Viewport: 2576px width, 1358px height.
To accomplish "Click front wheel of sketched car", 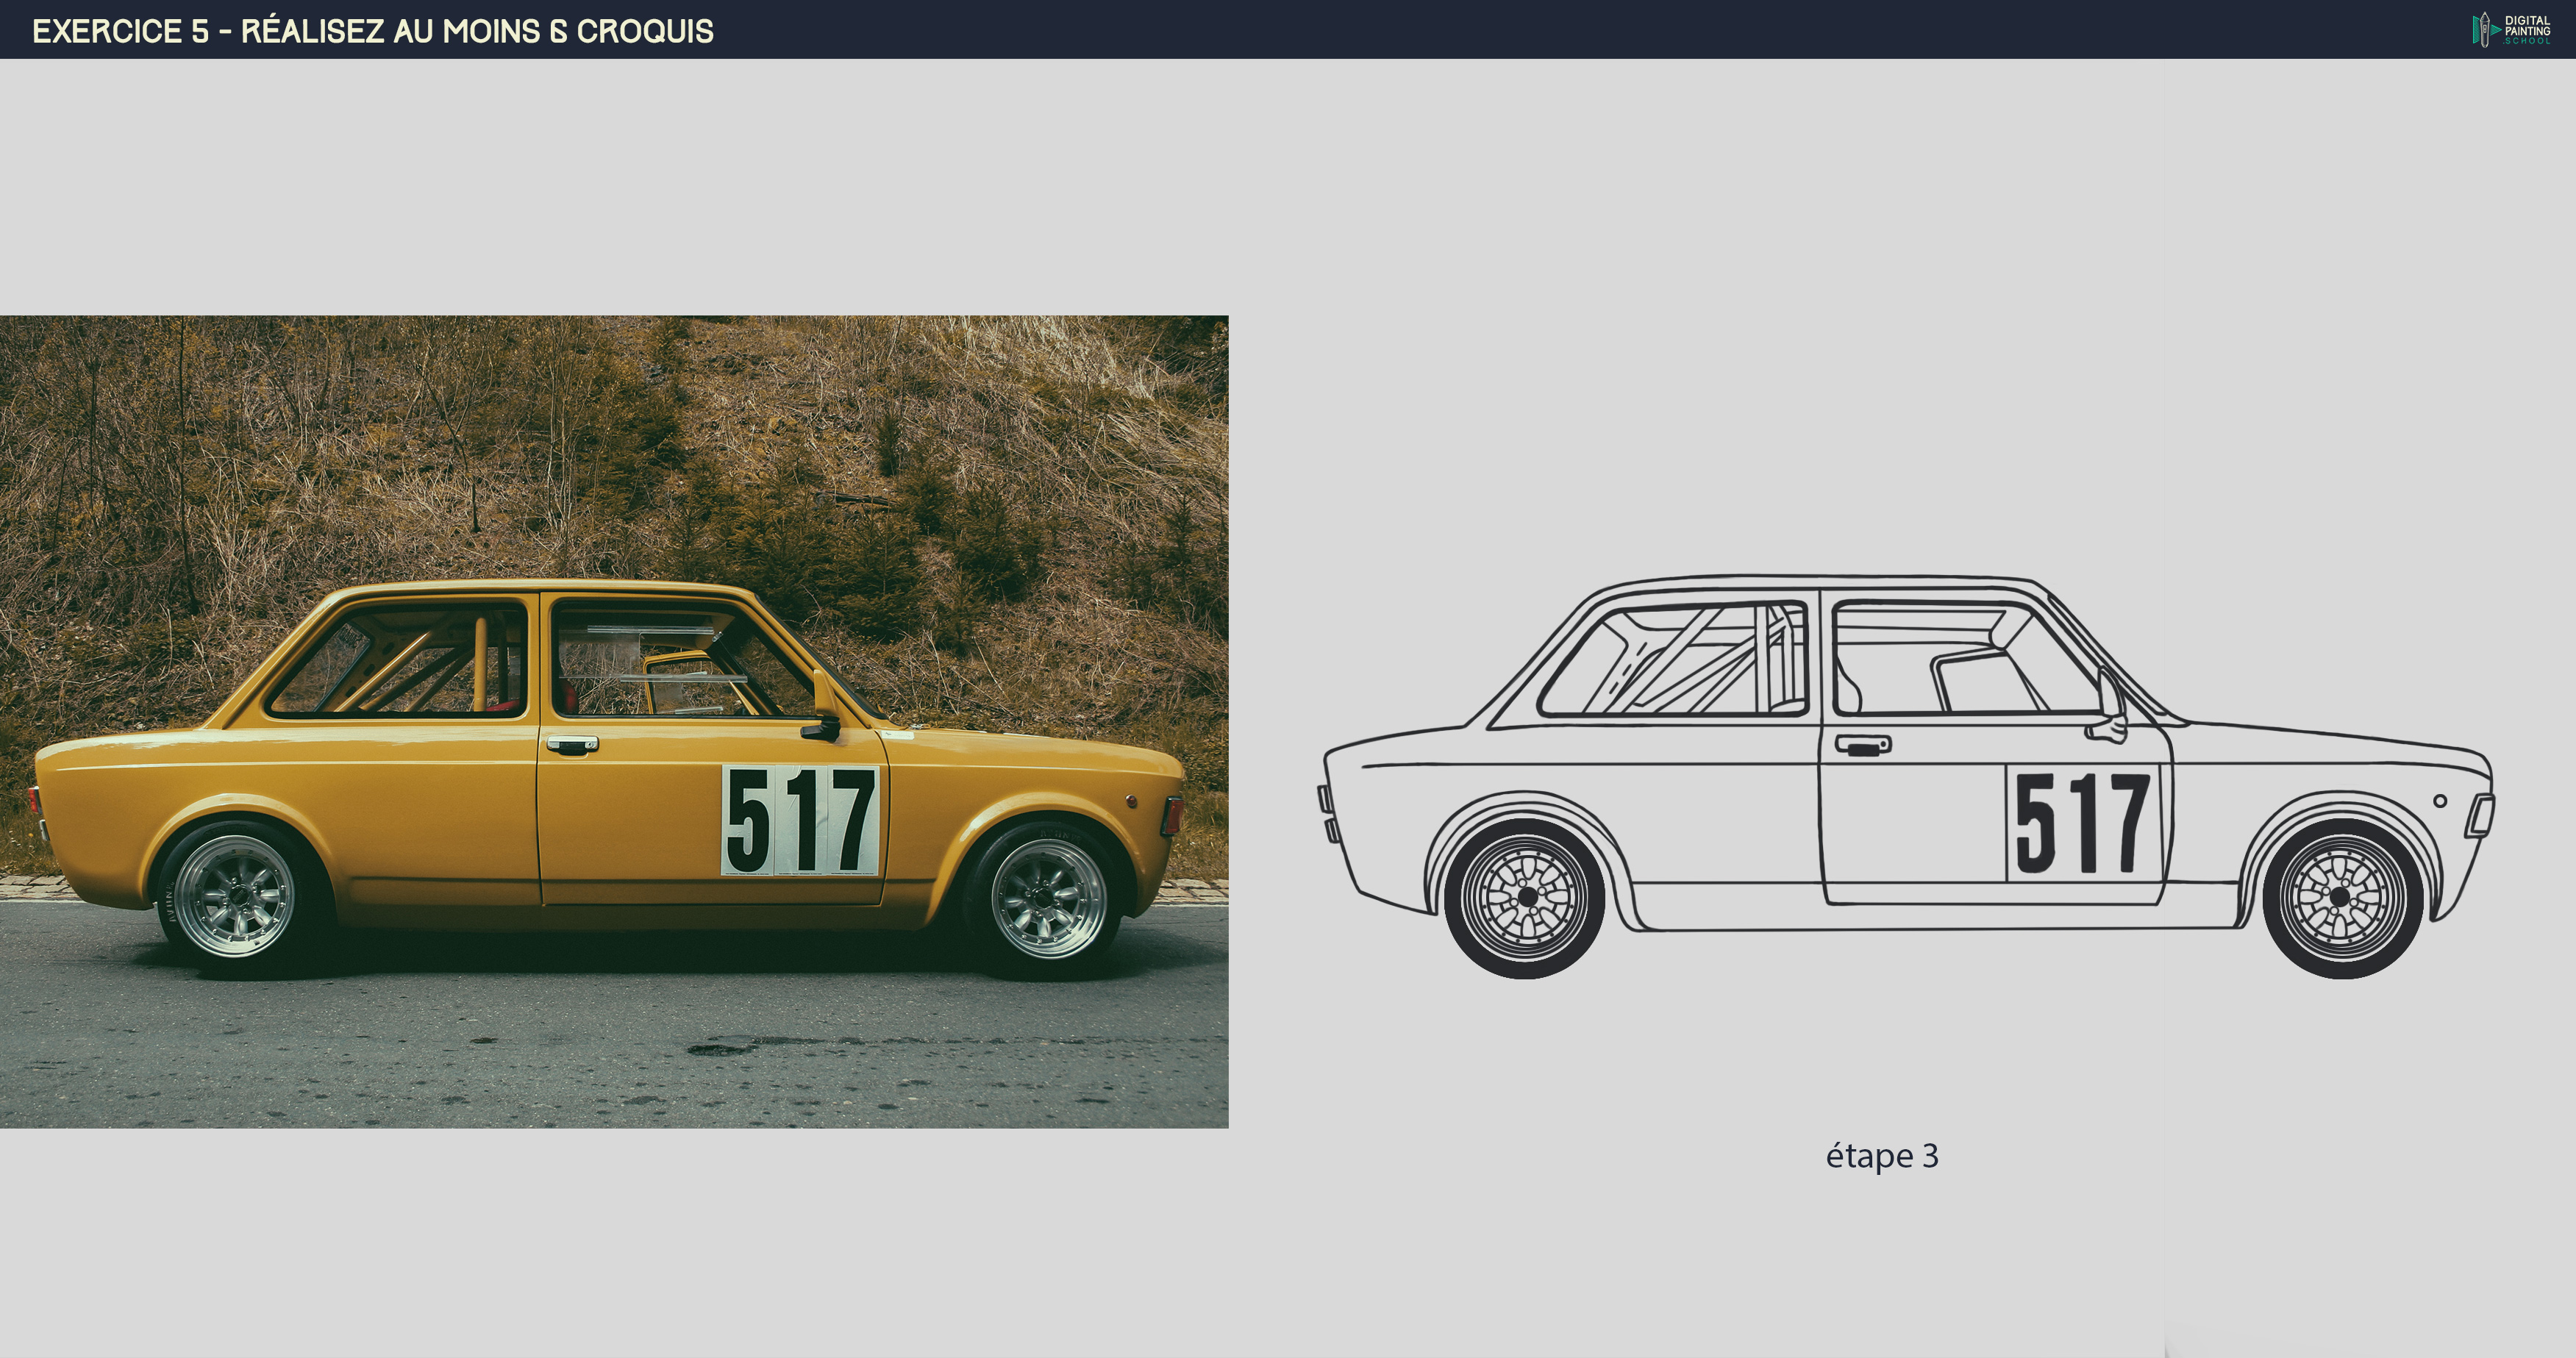I will (x=2341, y=897).
